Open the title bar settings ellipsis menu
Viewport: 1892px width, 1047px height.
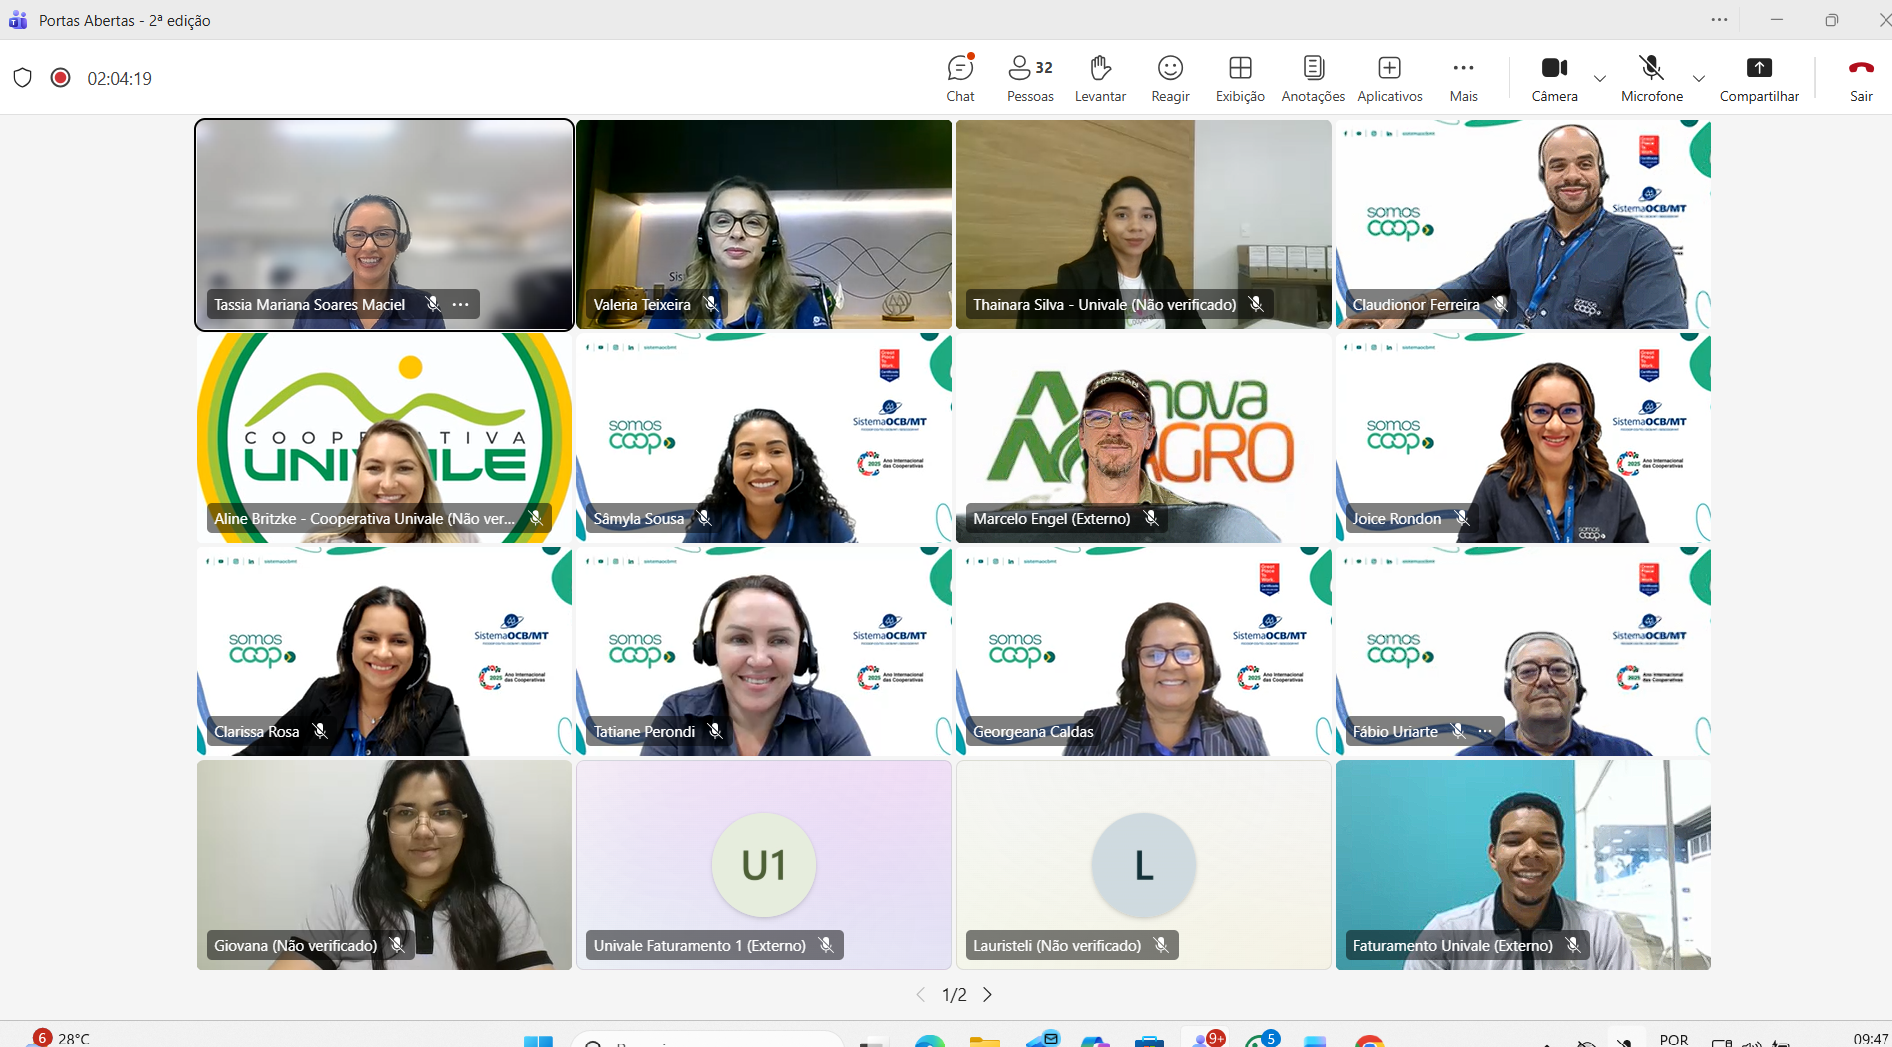[1719, 20]
